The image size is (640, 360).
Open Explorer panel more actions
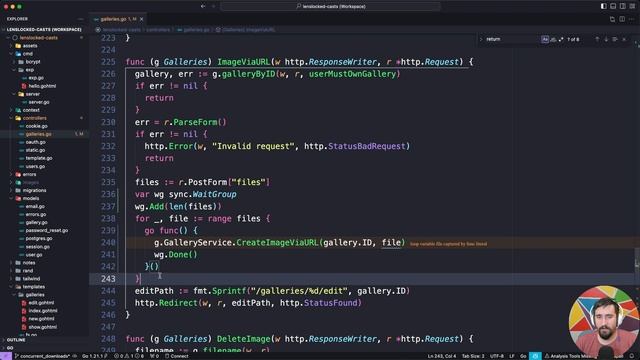click(x=80, y=19)
